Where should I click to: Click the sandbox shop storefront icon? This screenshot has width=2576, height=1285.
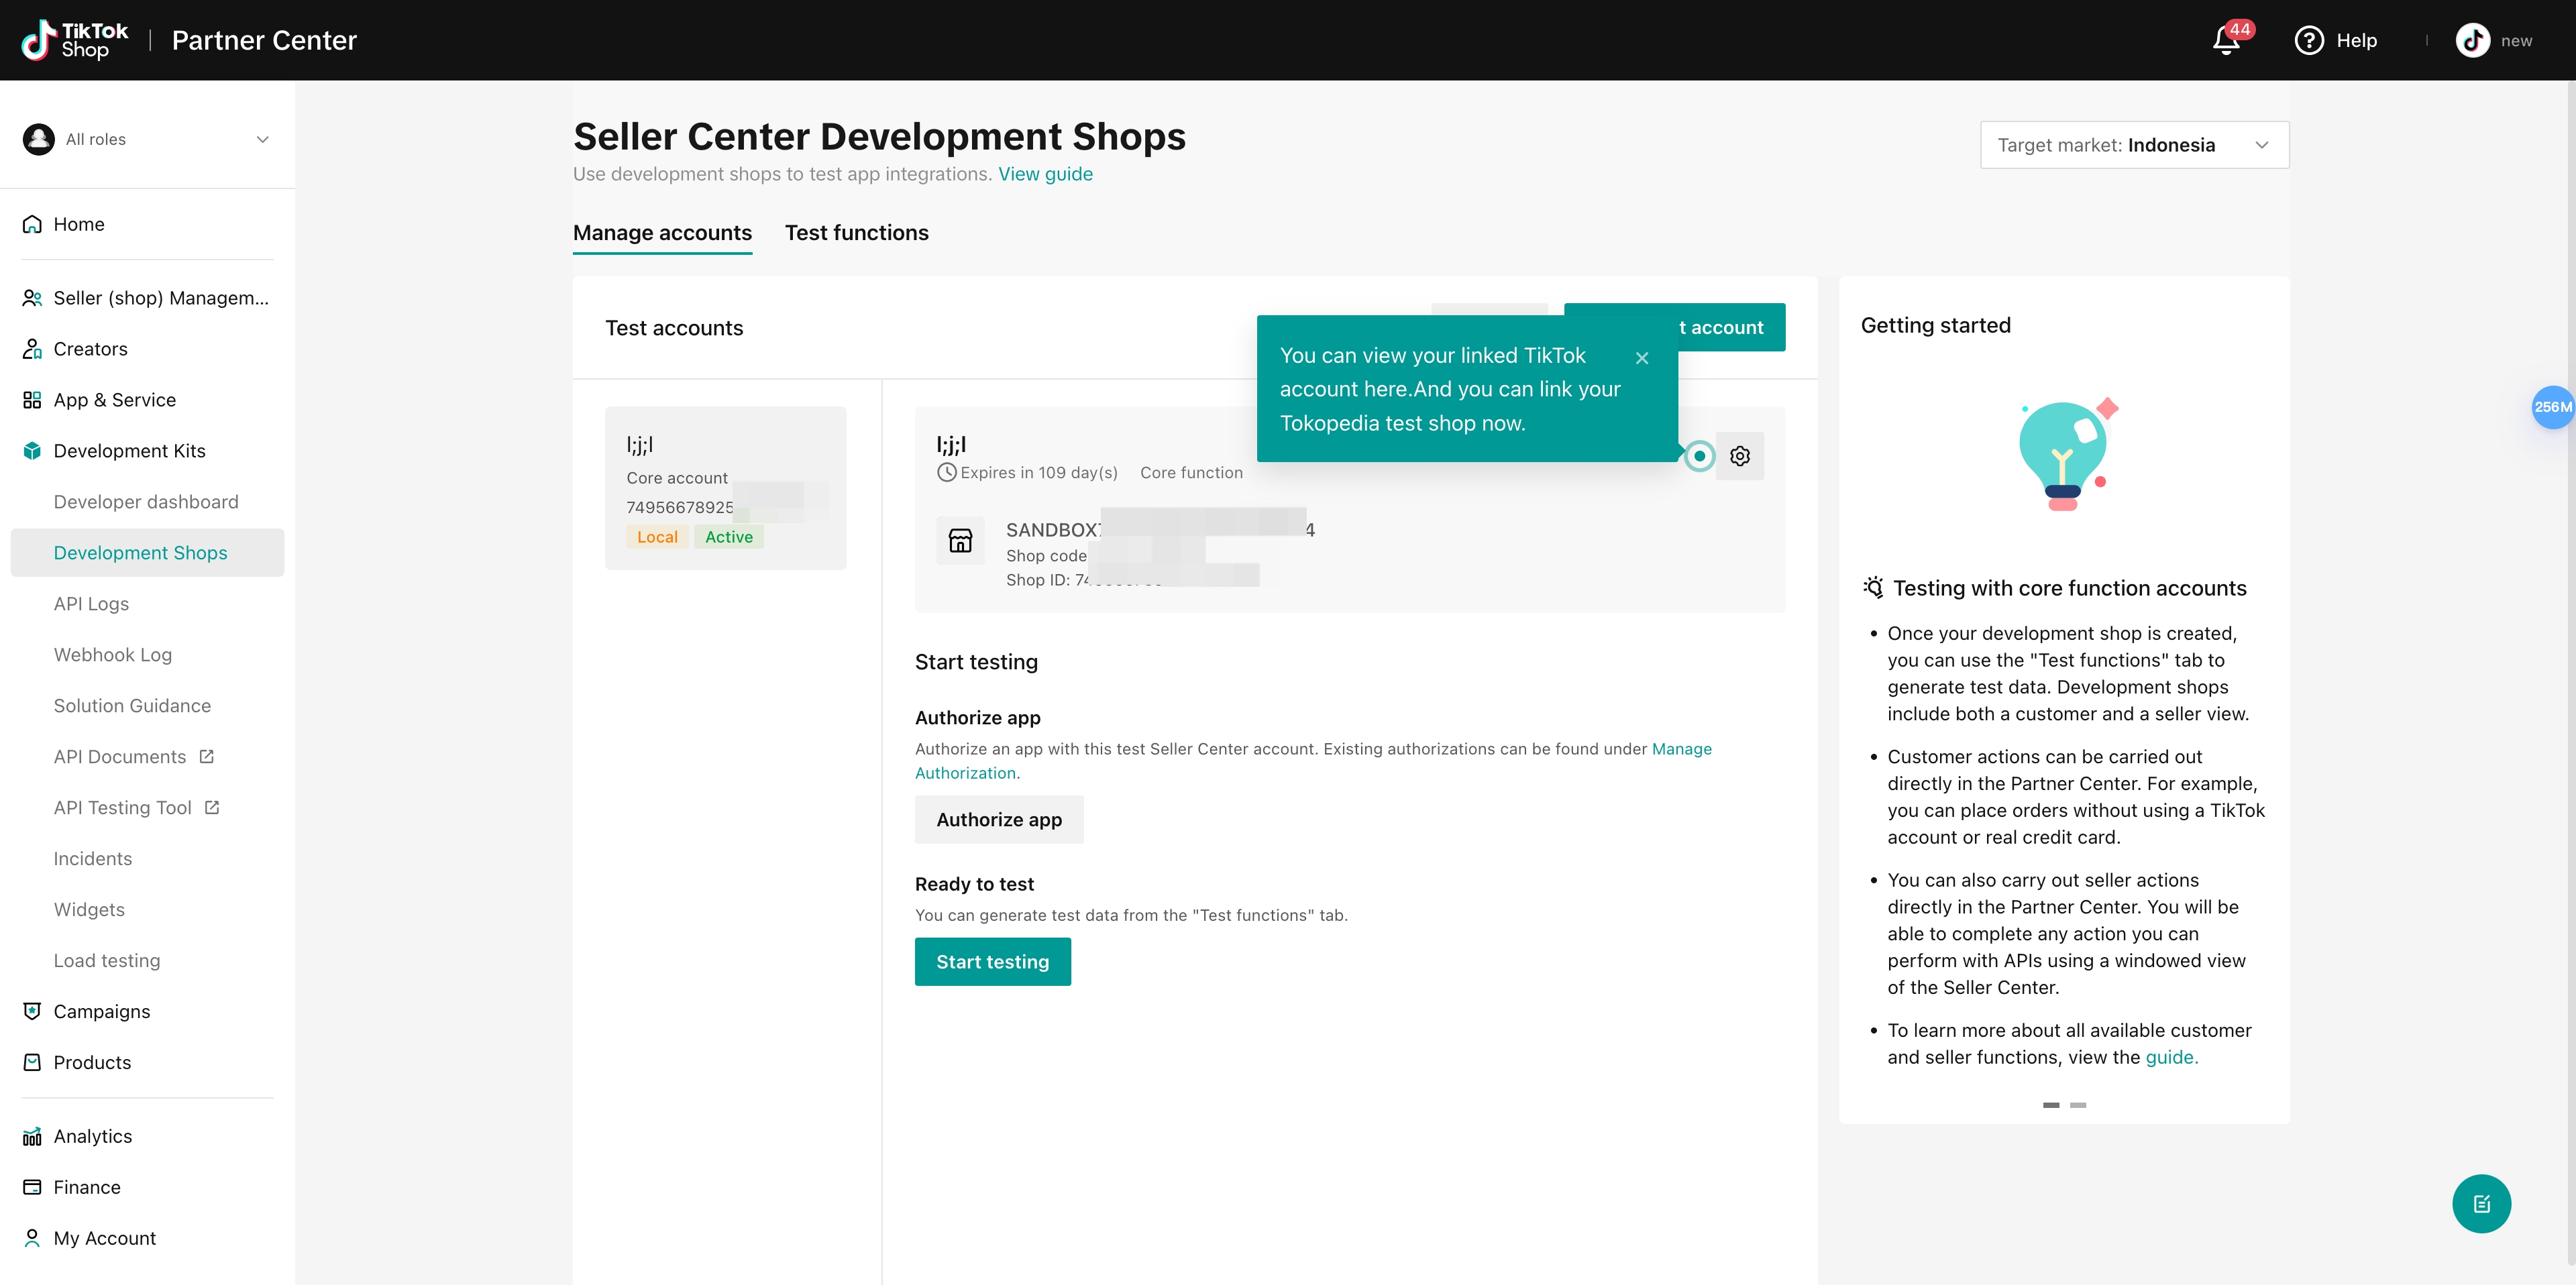tap(960, 541)
